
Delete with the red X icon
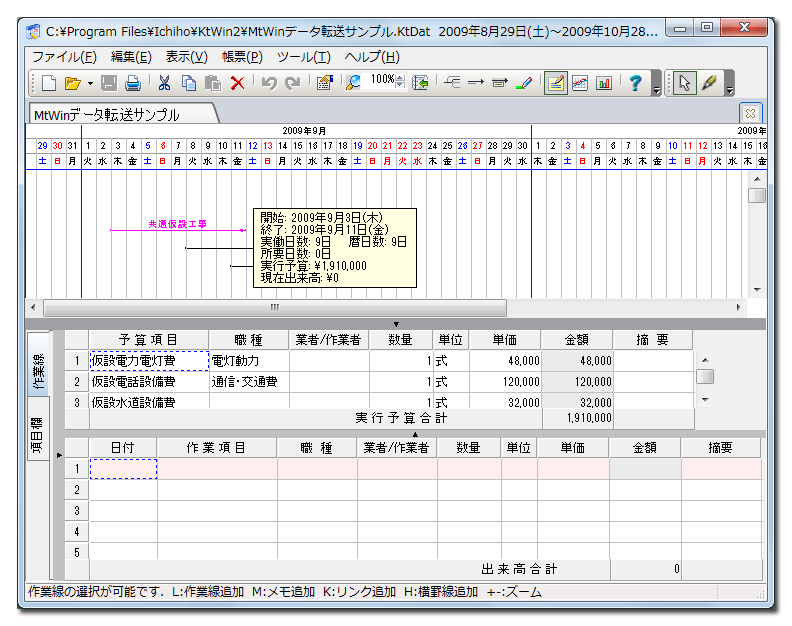[237, 82]
